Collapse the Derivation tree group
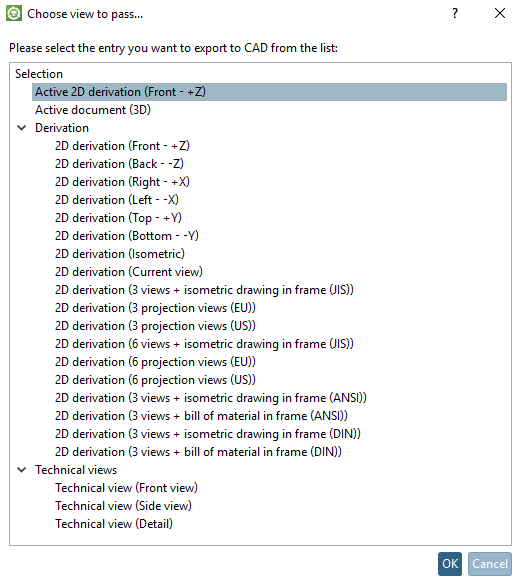 click(22, 128)
